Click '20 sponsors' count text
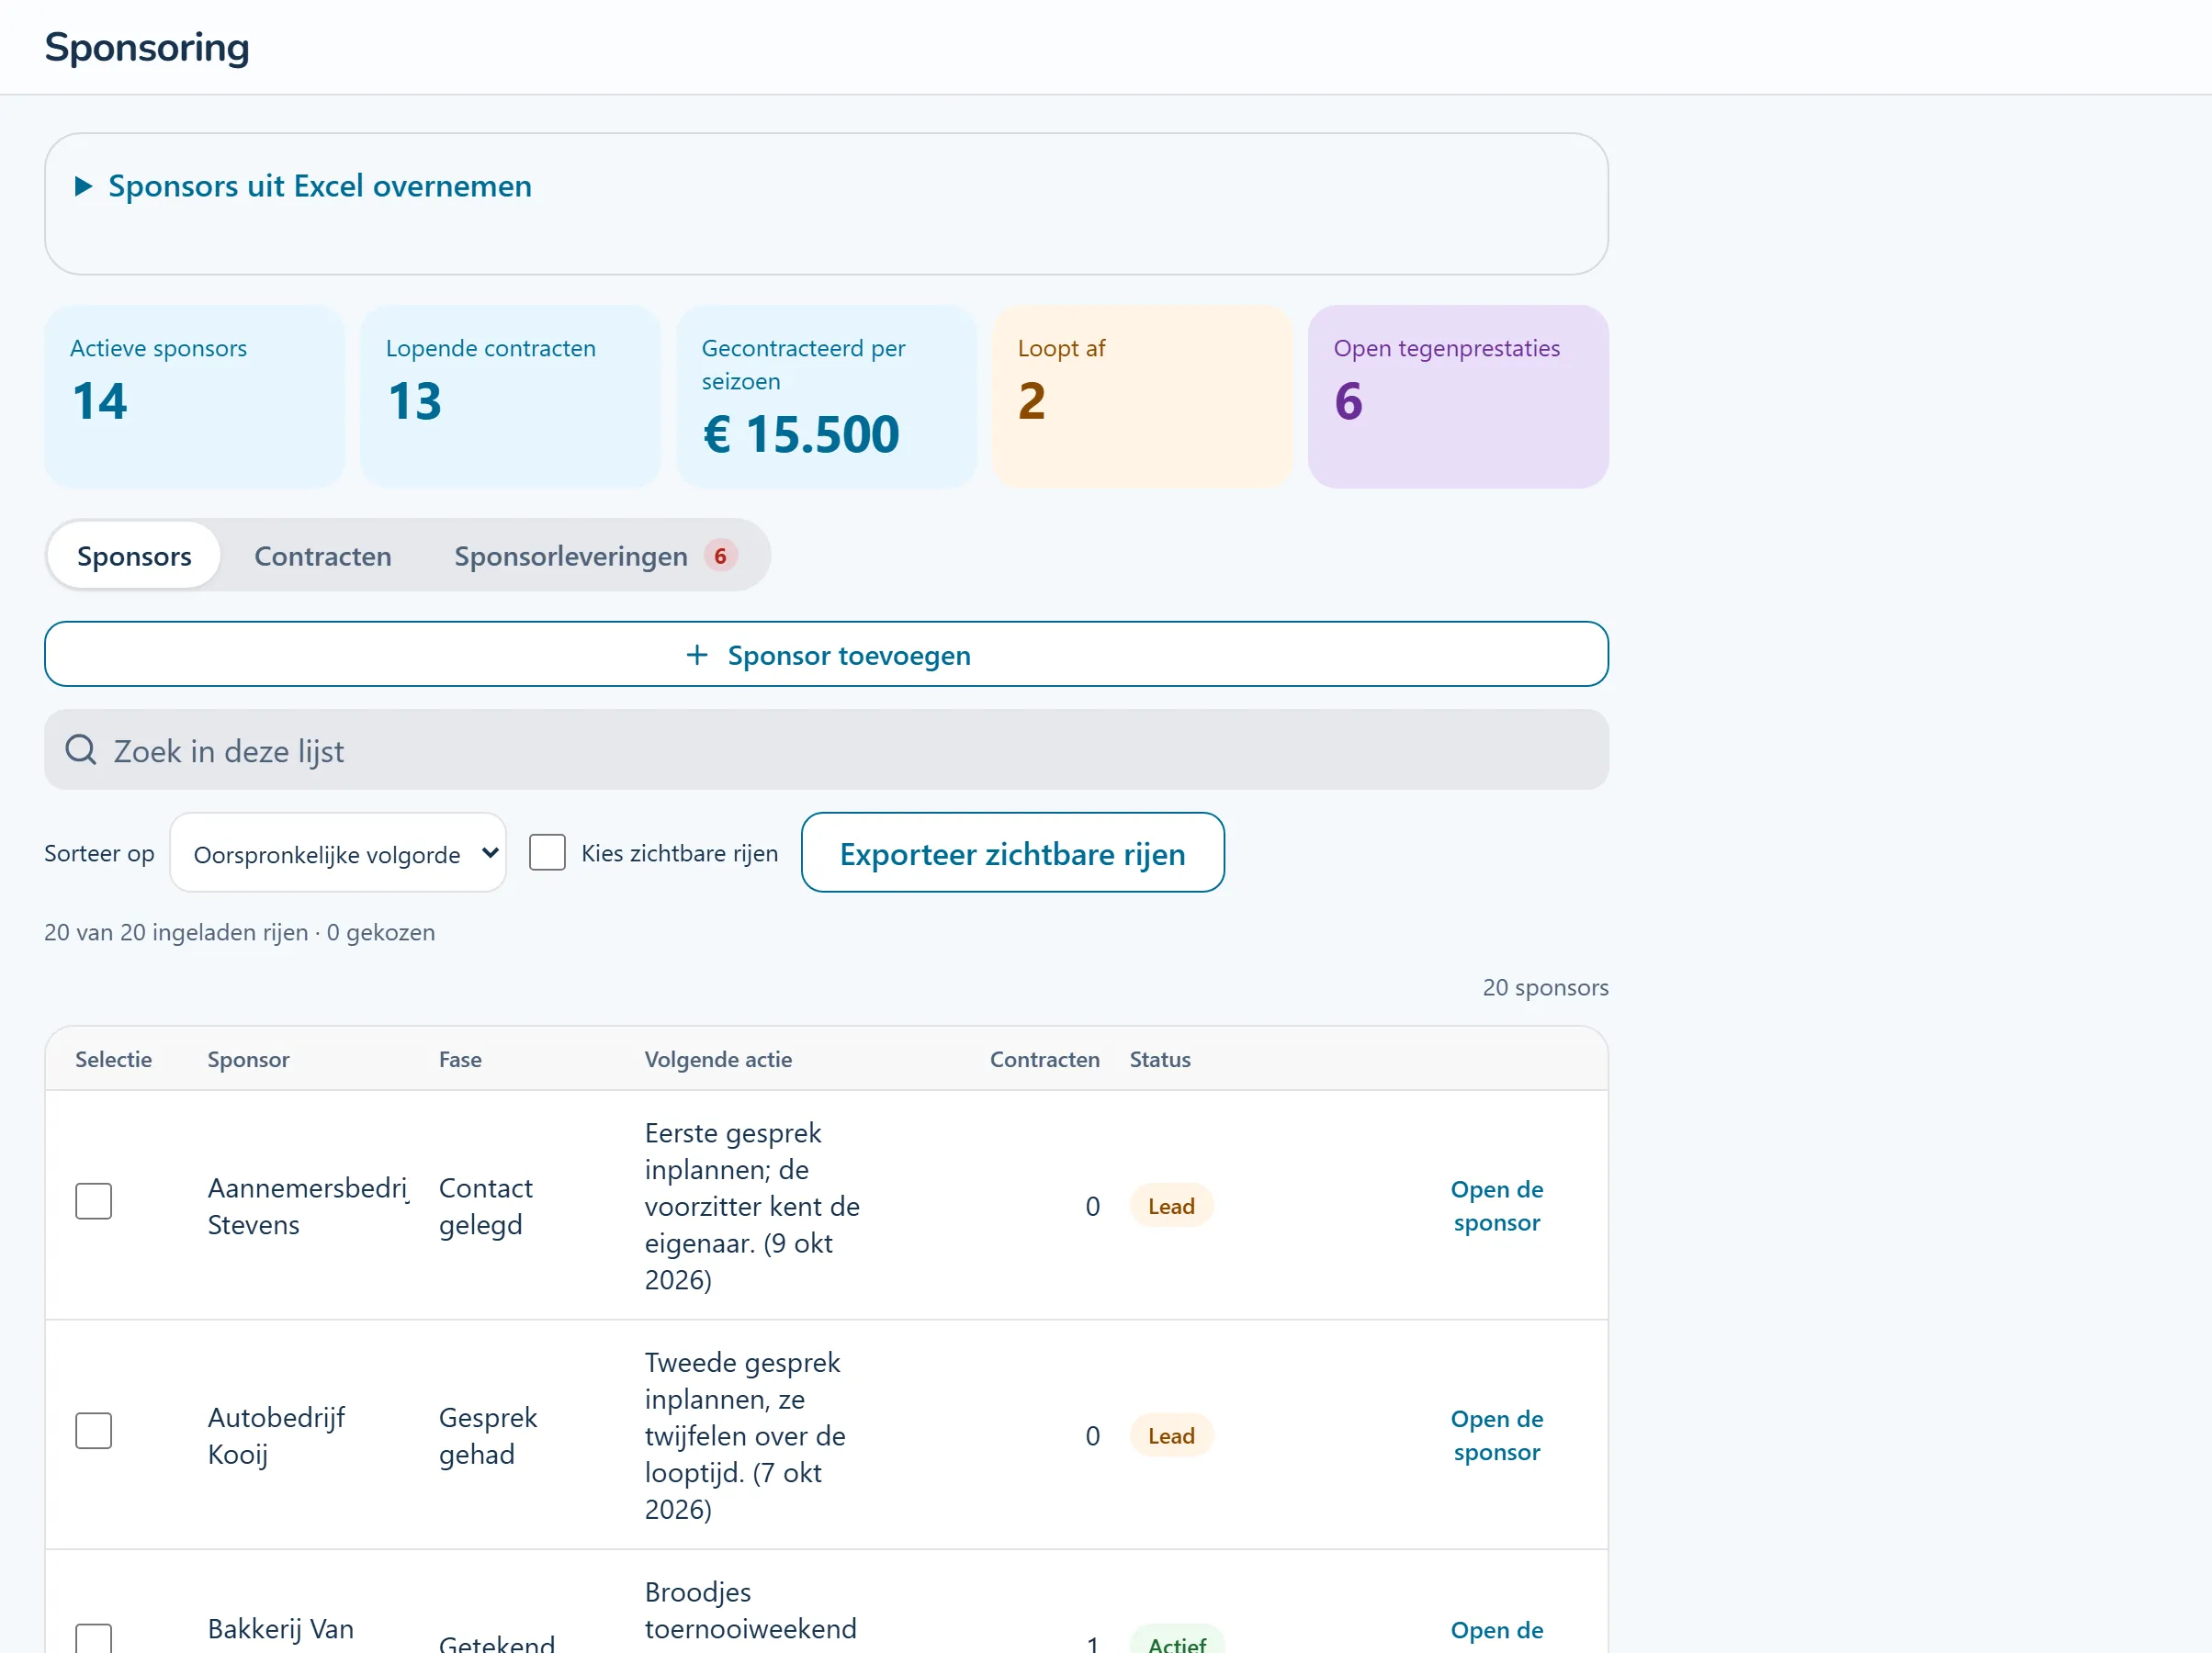Image resolution: width=2212 pixels, height=1653 pixels. click(1545, 988)
